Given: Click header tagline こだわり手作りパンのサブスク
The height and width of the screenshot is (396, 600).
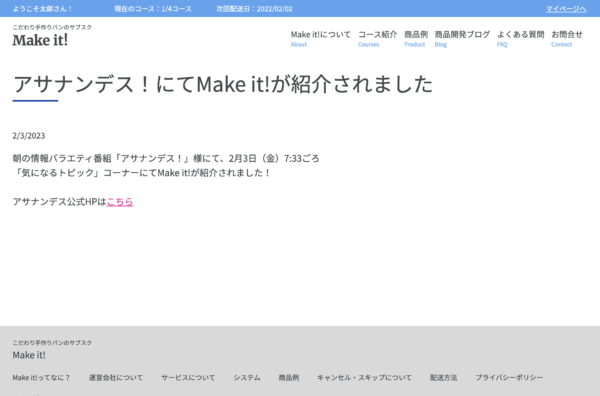Looking at the screenshot, I should click(x=52, y=27).
